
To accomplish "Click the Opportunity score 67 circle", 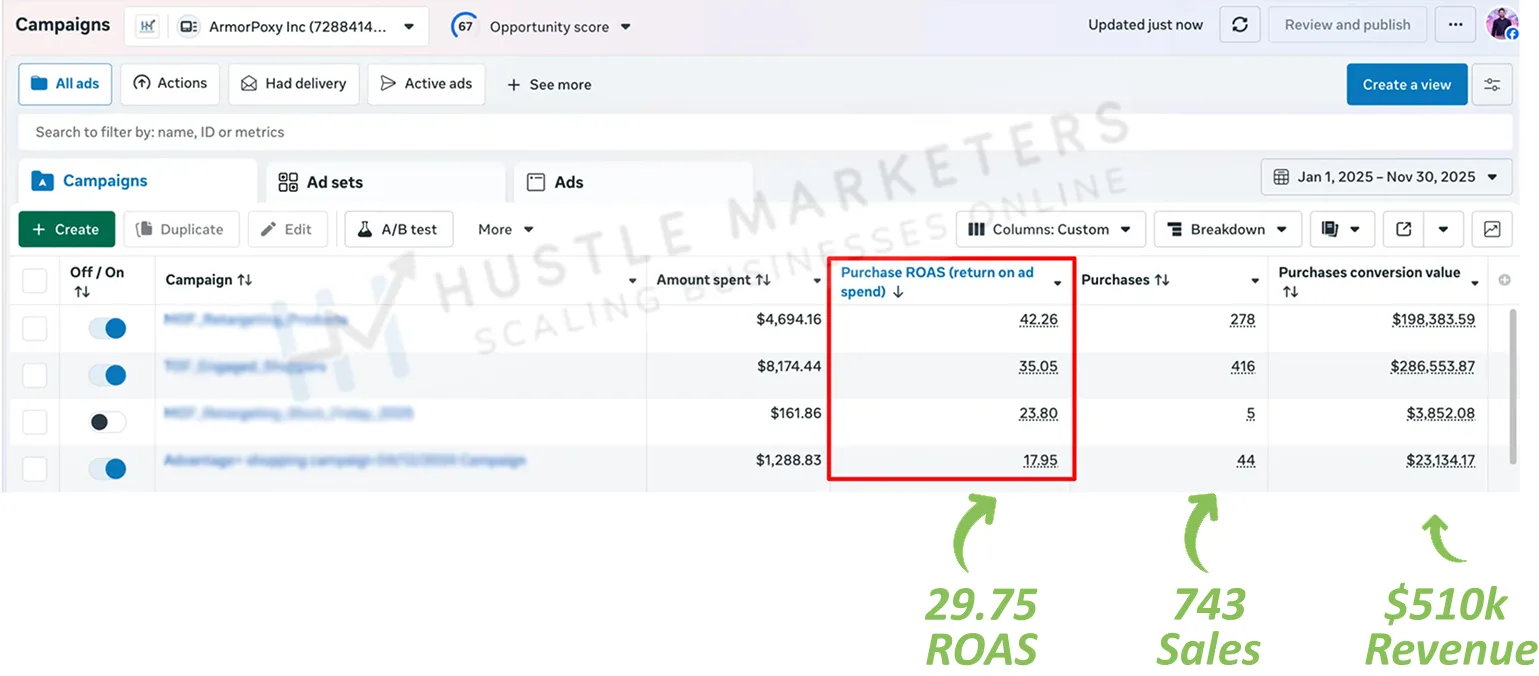I will coord(465,26).
